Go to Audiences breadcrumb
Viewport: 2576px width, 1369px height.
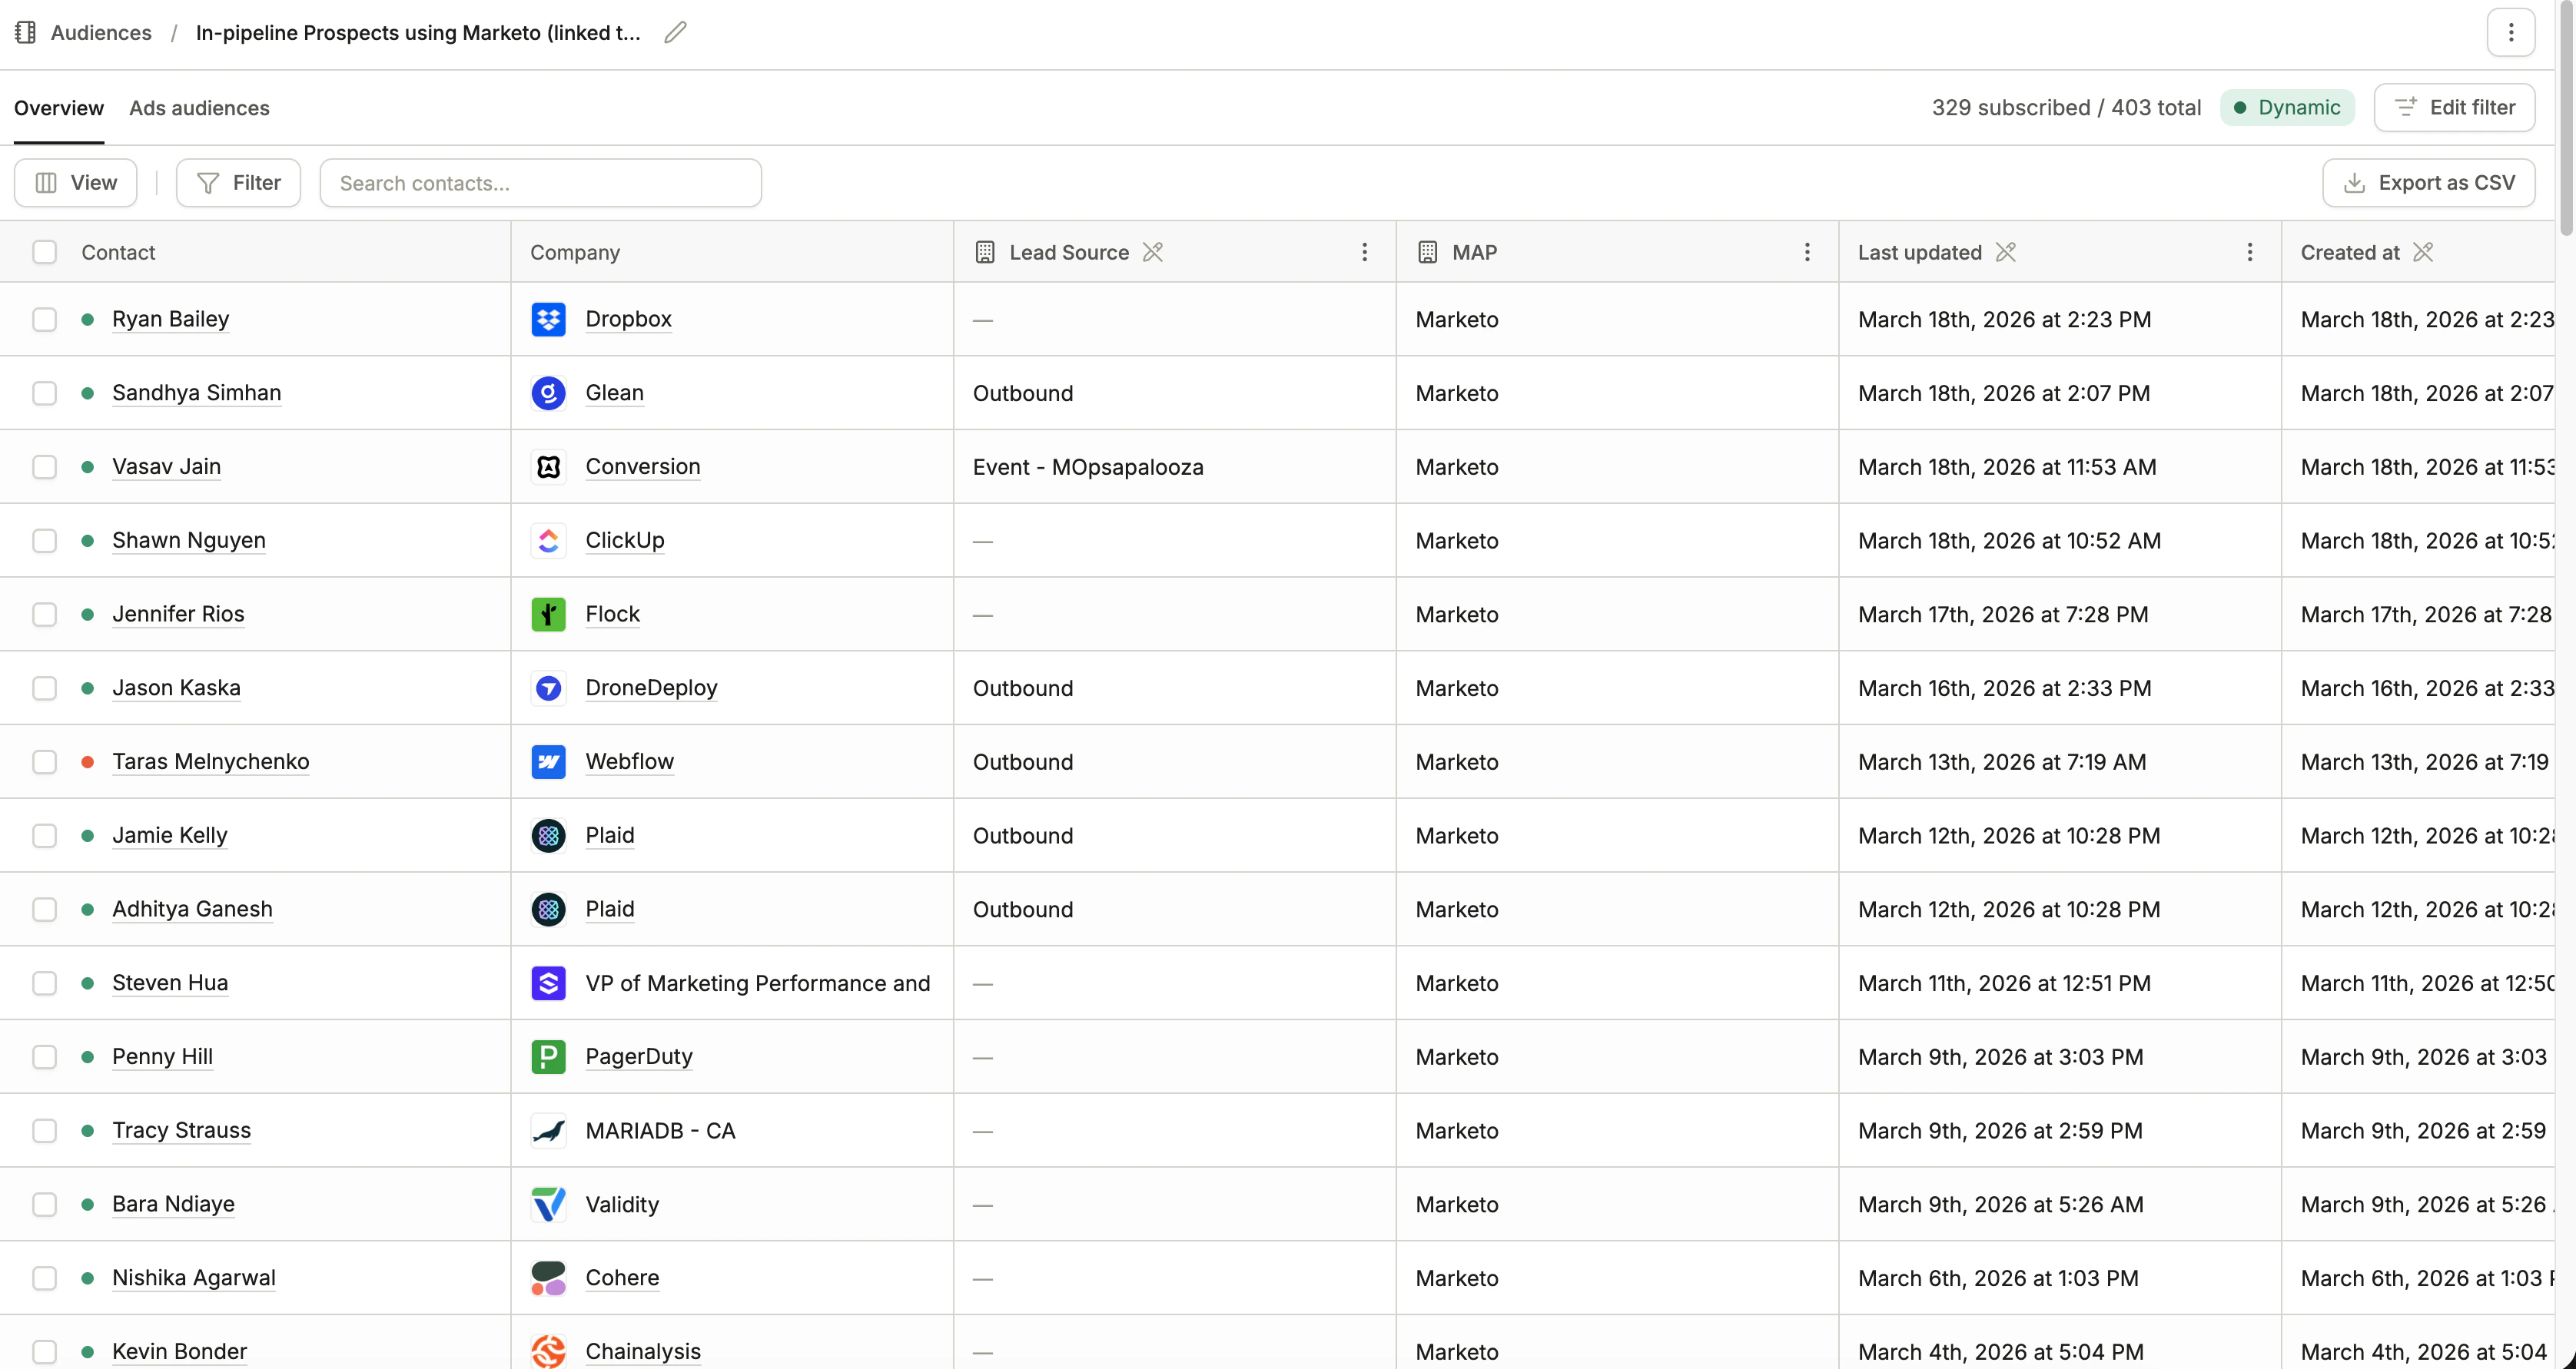pyautogui.click(x=101, y=33)
